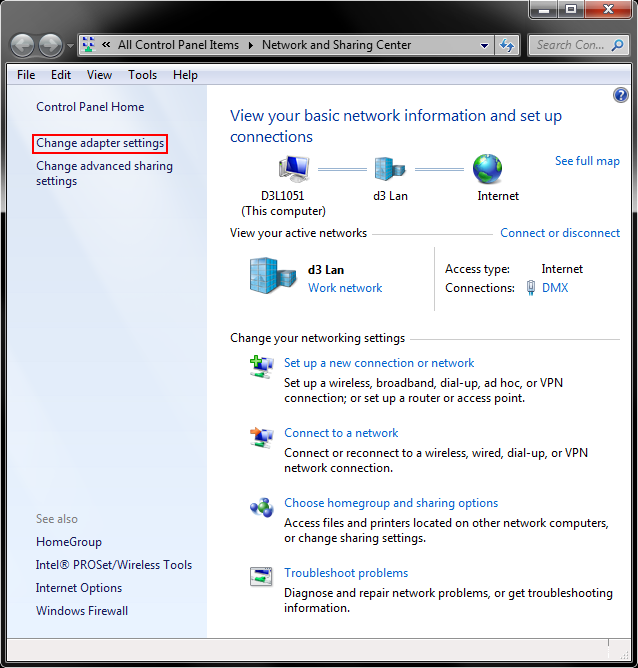Click the d3 Lan bold network name
The height and width of the screenshot is (668, 638).
(326, 270)
